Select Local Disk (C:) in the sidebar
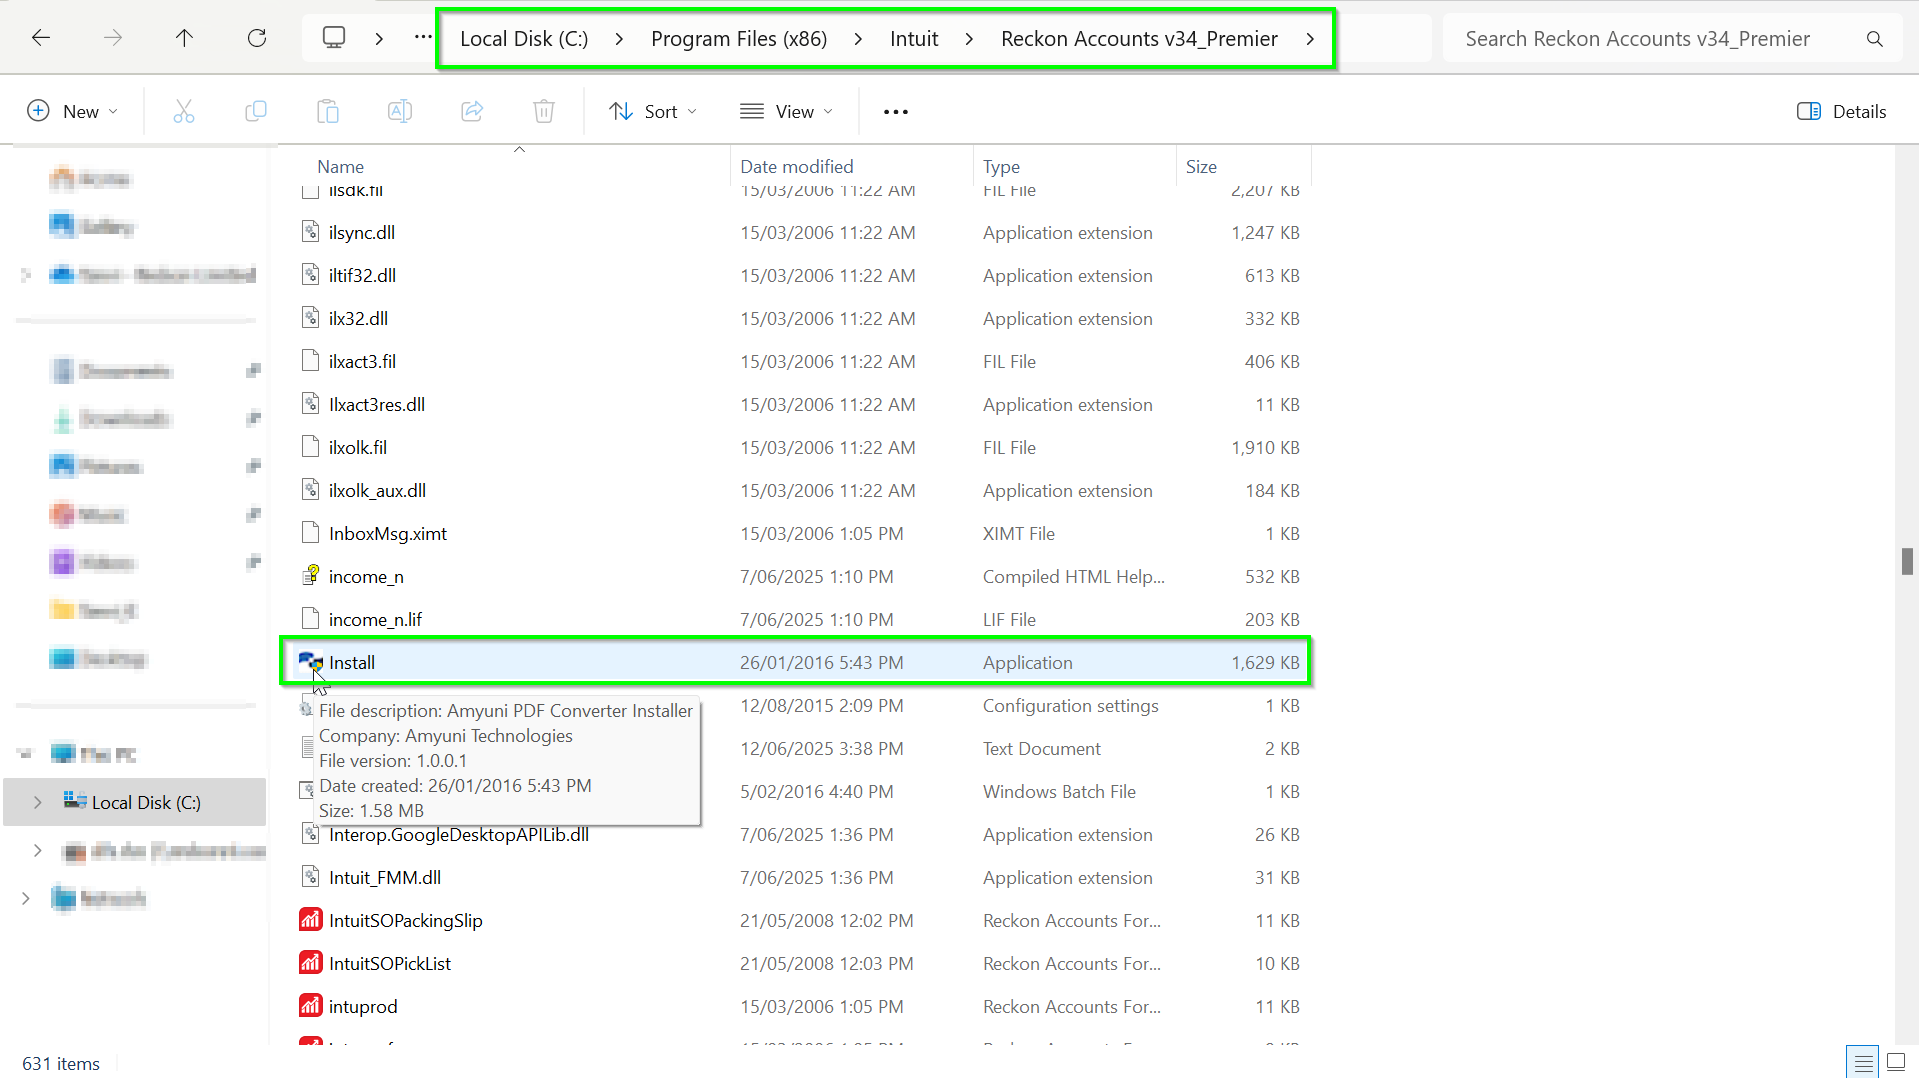 point(135,802)
